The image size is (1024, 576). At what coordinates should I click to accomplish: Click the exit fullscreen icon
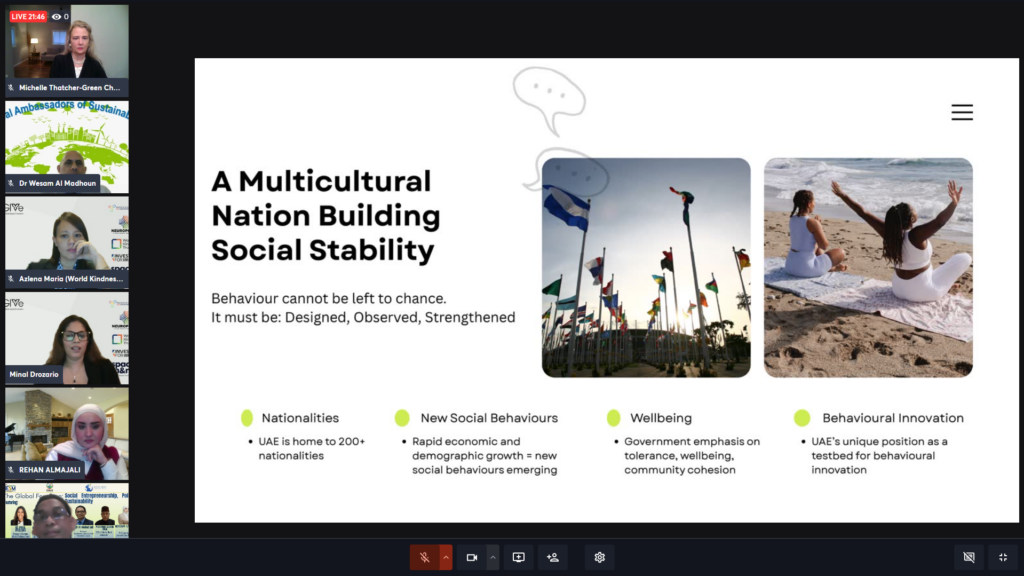coord(1003,557)
